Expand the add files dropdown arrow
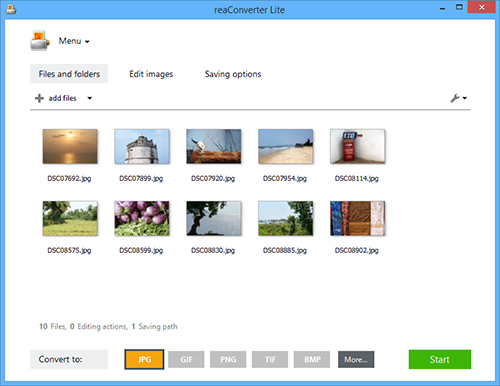This screenshot has height=386, width=500. point(90,98)
